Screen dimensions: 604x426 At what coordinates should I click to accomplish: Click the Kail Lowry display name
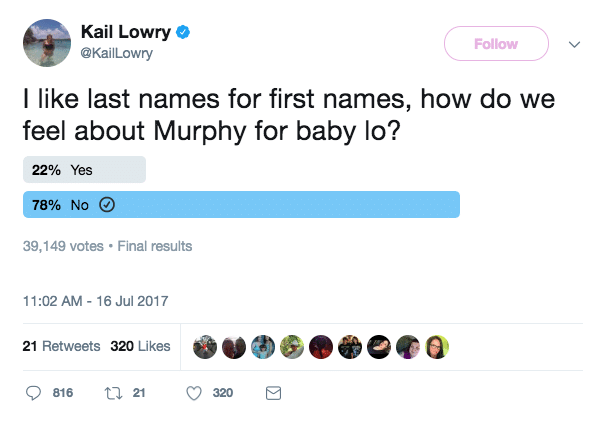click(126, 32)
